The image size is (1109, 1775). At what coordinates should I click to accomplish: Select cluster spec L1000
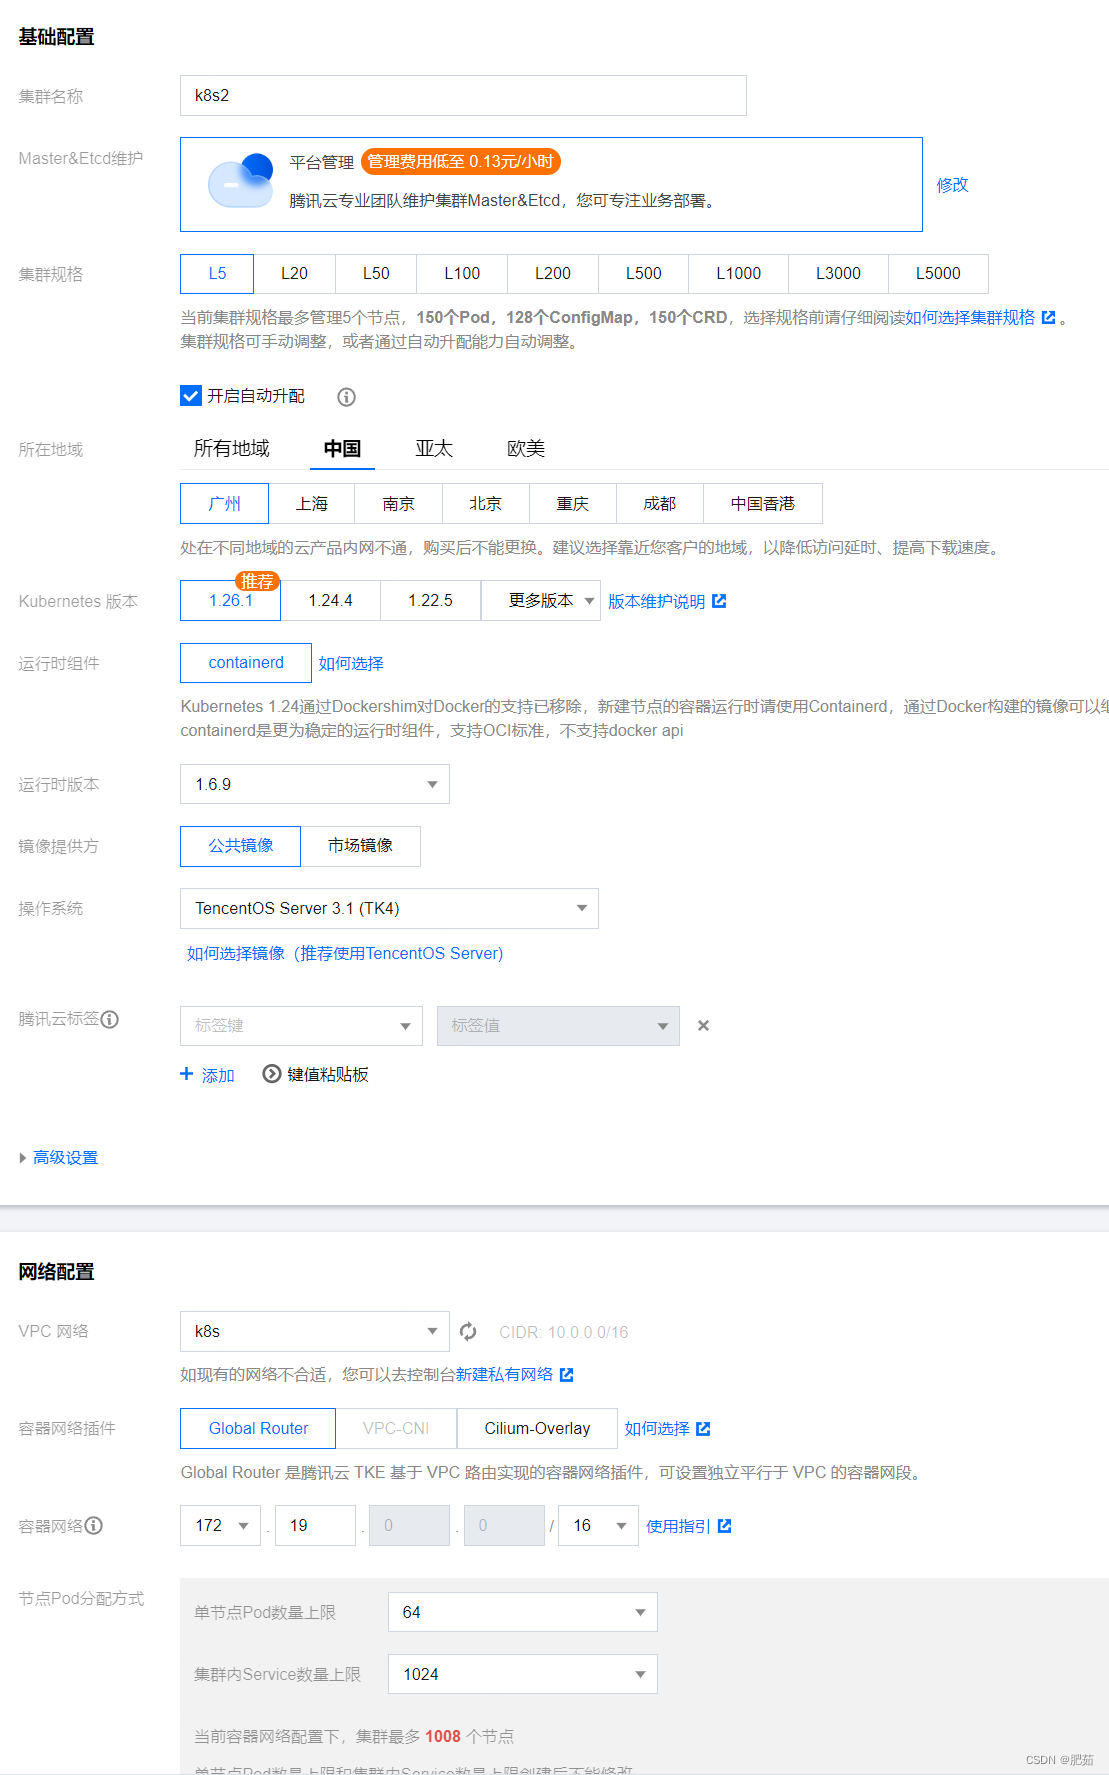pyautogui.click(x=739, y=274)
